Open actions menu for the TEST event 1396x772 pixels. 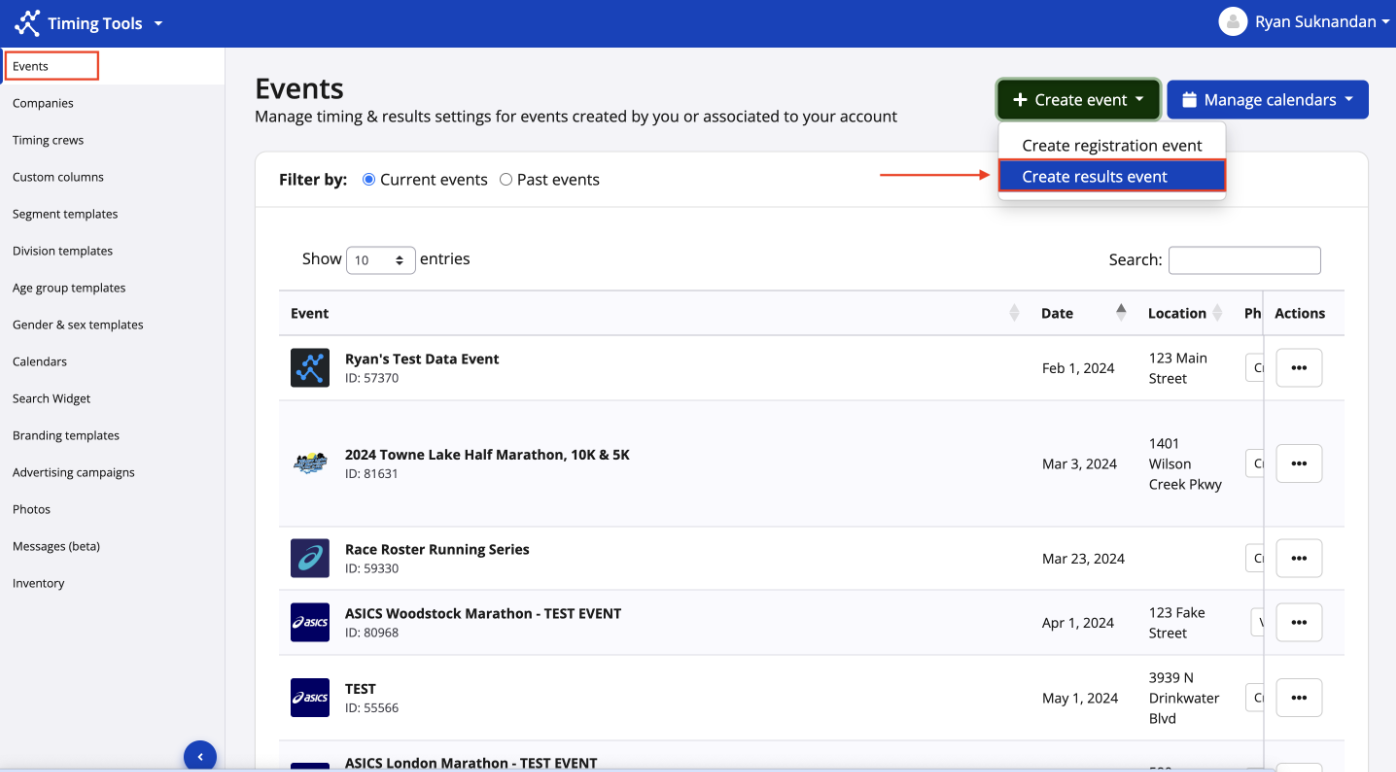pos(1298,698)
